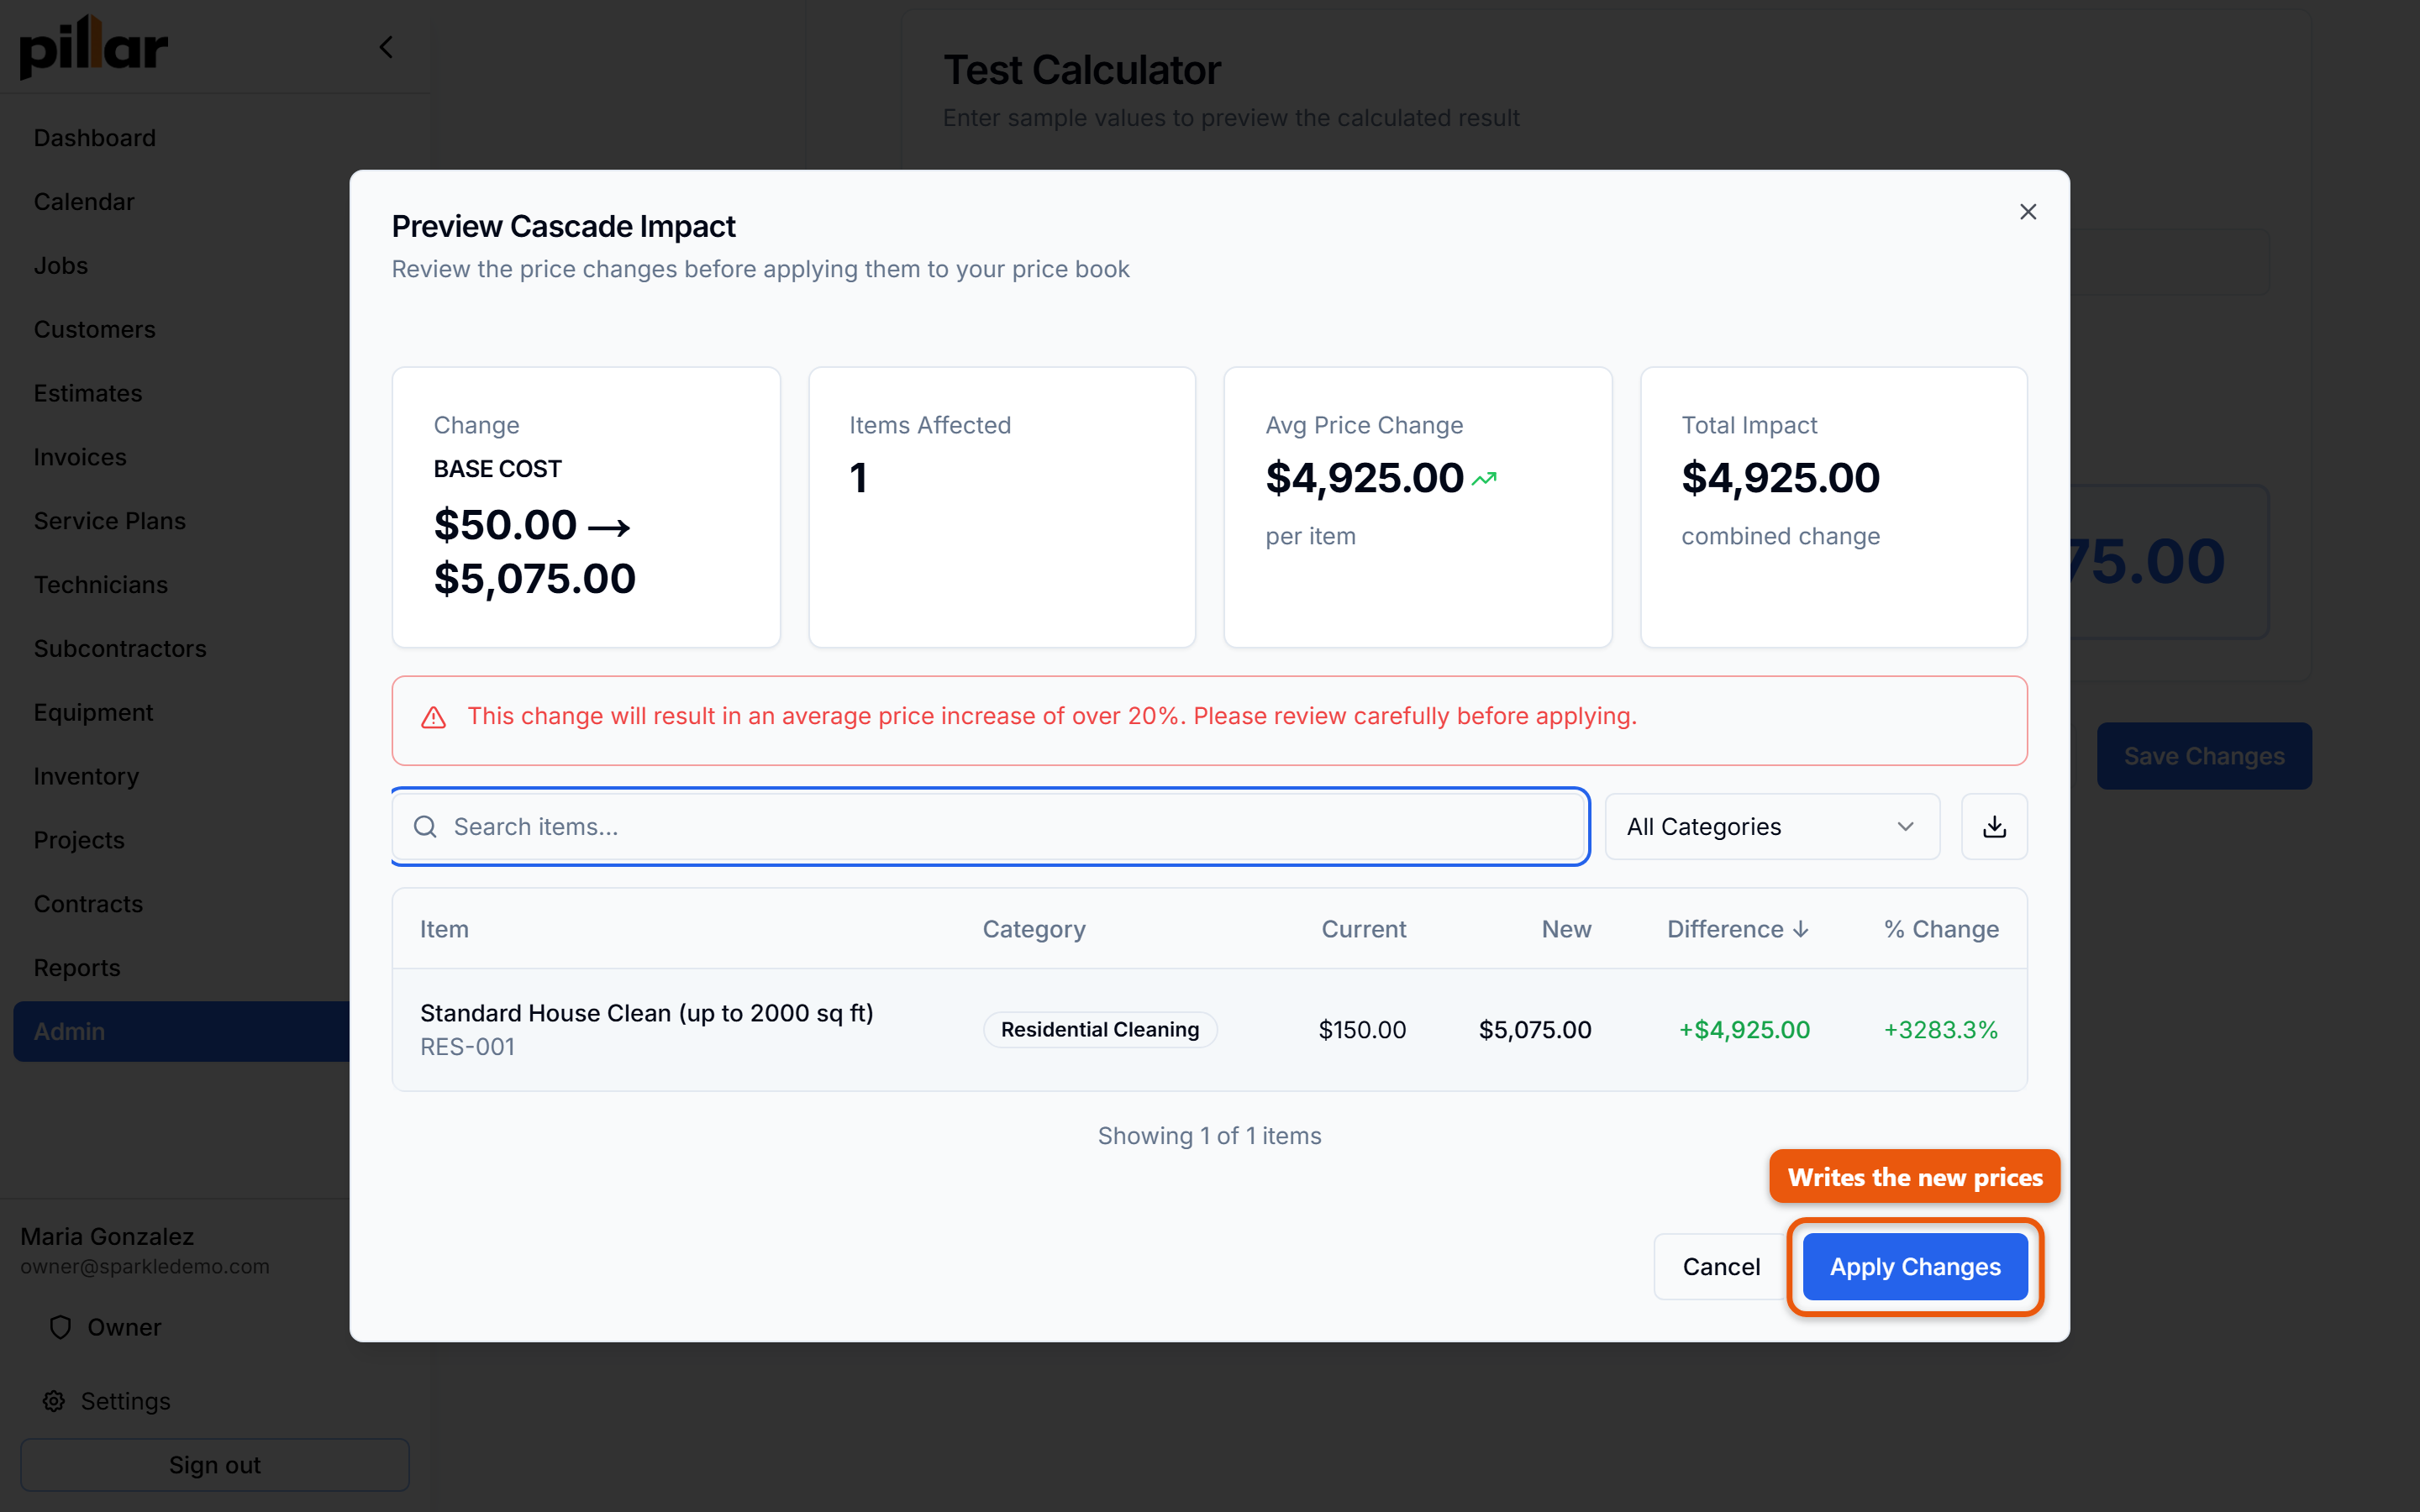
Task: Navigate to Projects
Action: point(79,840)
